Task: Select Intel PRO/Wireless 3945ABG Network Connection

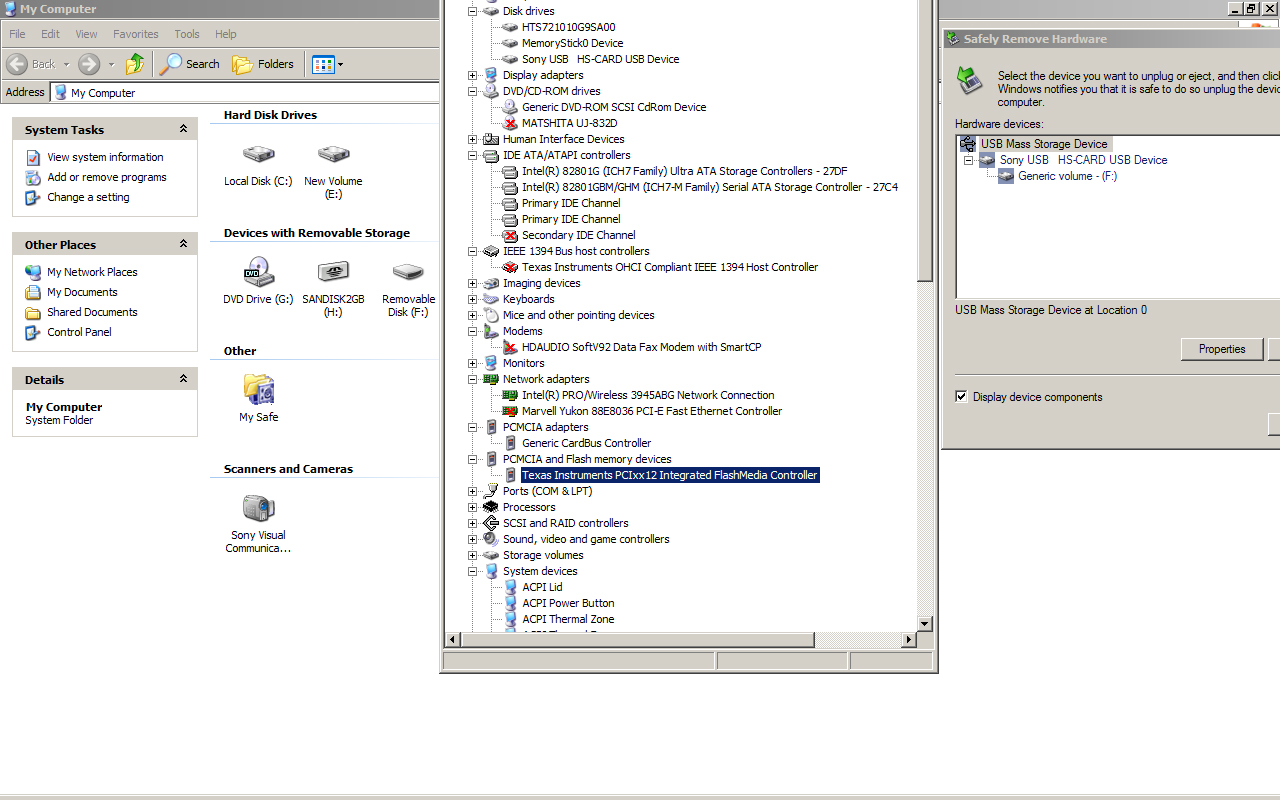Action: click(x=648, y=395)
